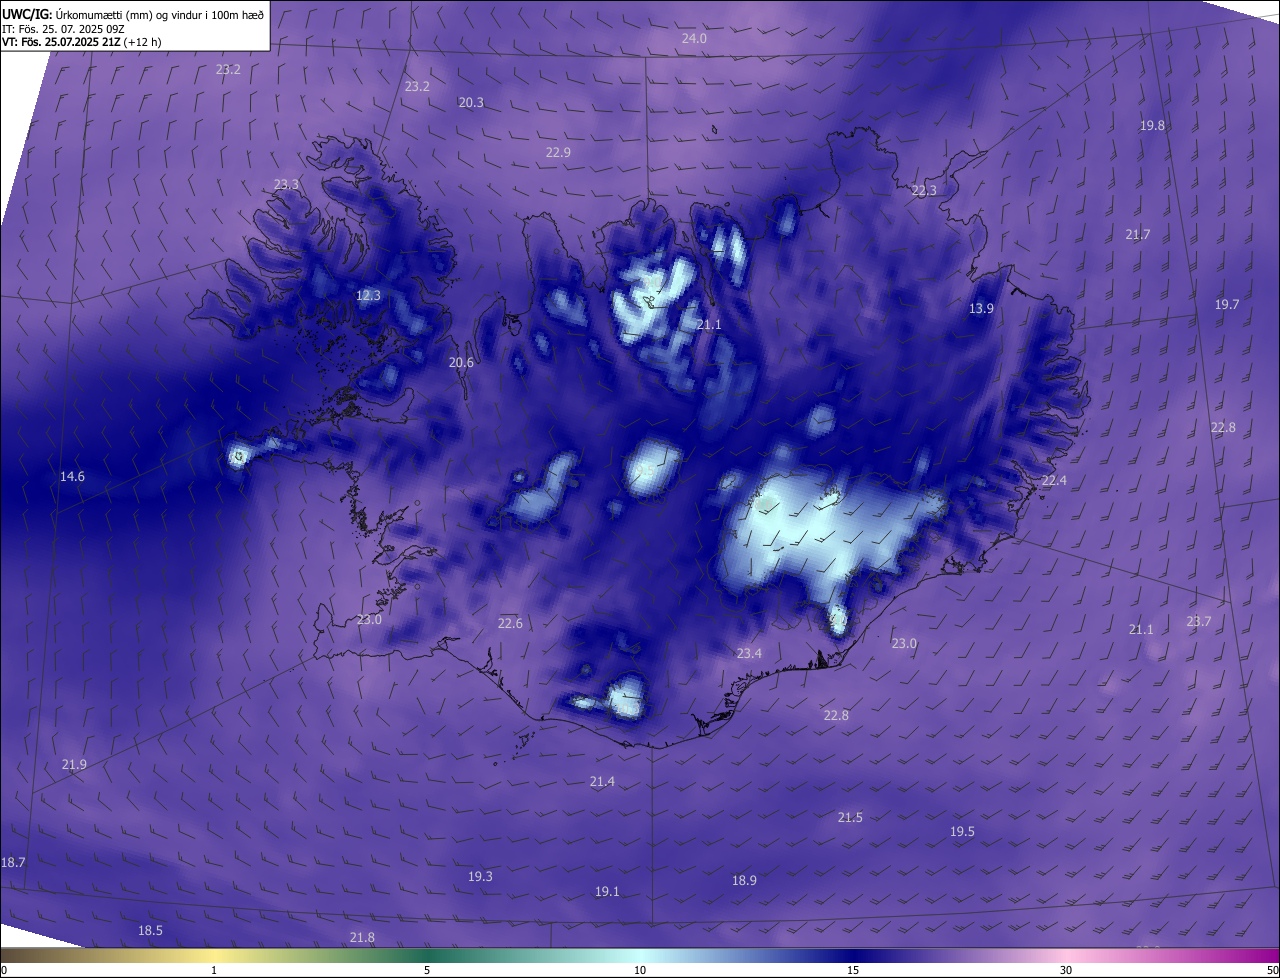The image size is (1280, 978).
Task: Click the 24.0 value label
Action: (694, 38)
